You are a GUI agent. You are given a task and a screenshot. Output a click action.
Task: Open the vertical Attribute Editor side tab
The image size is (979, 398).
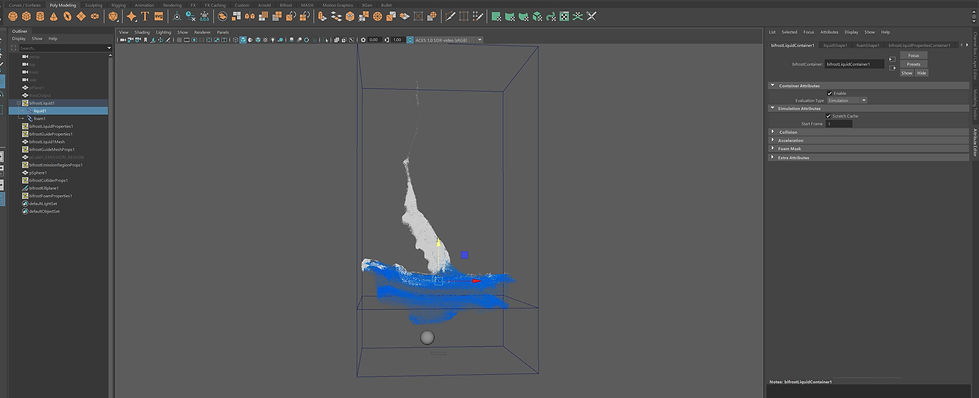click(x=974, y=141)
